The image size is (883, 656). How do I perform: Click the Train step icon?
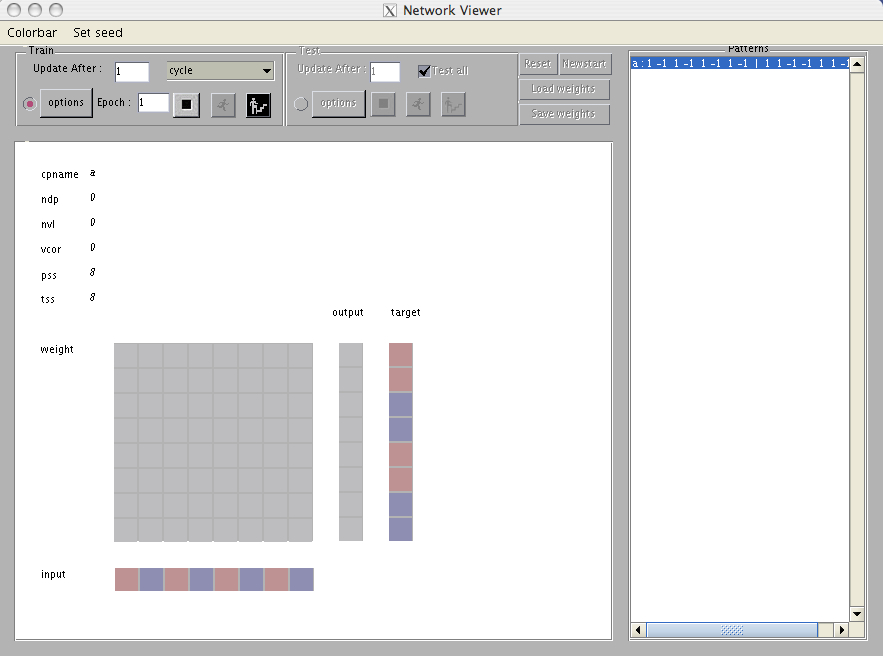tap(259, 104)
